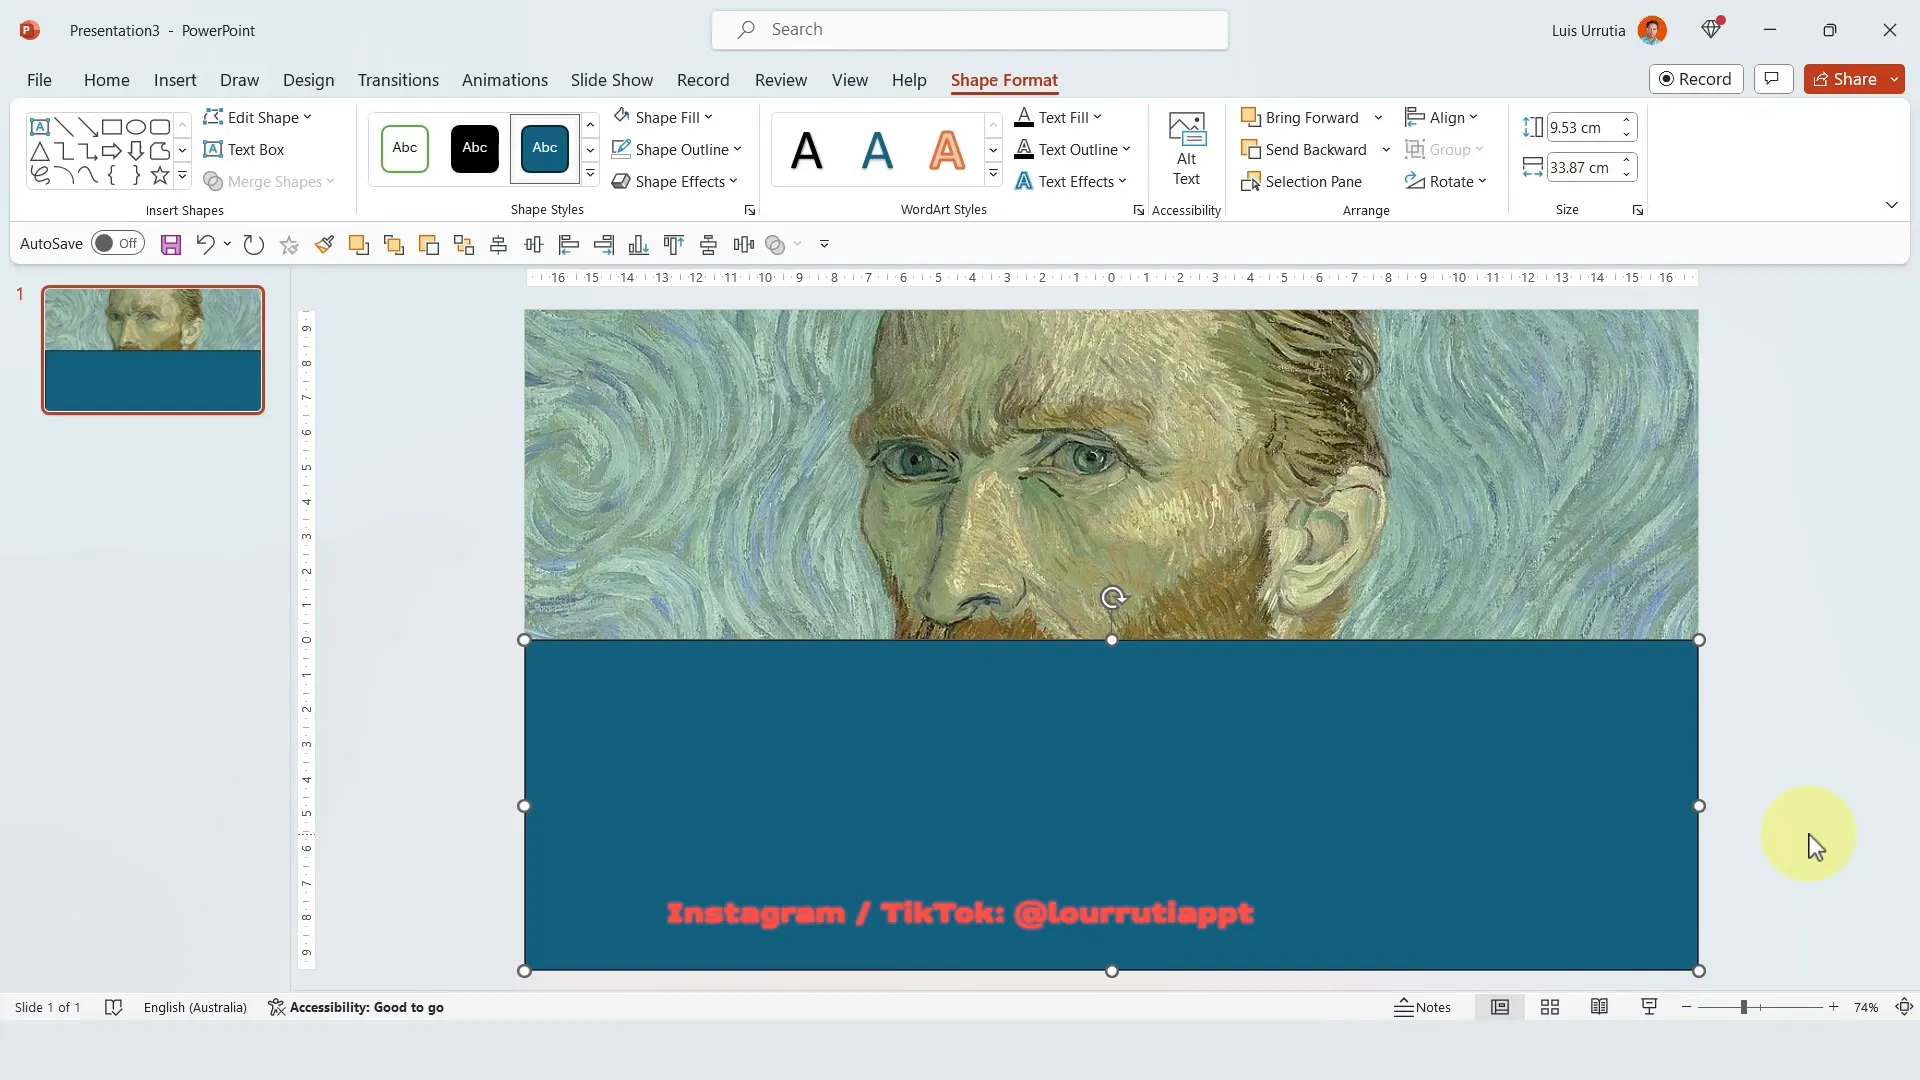Select slide 1 thumbnail
Screen dimensions: 1920x1080
coord(153,350)
